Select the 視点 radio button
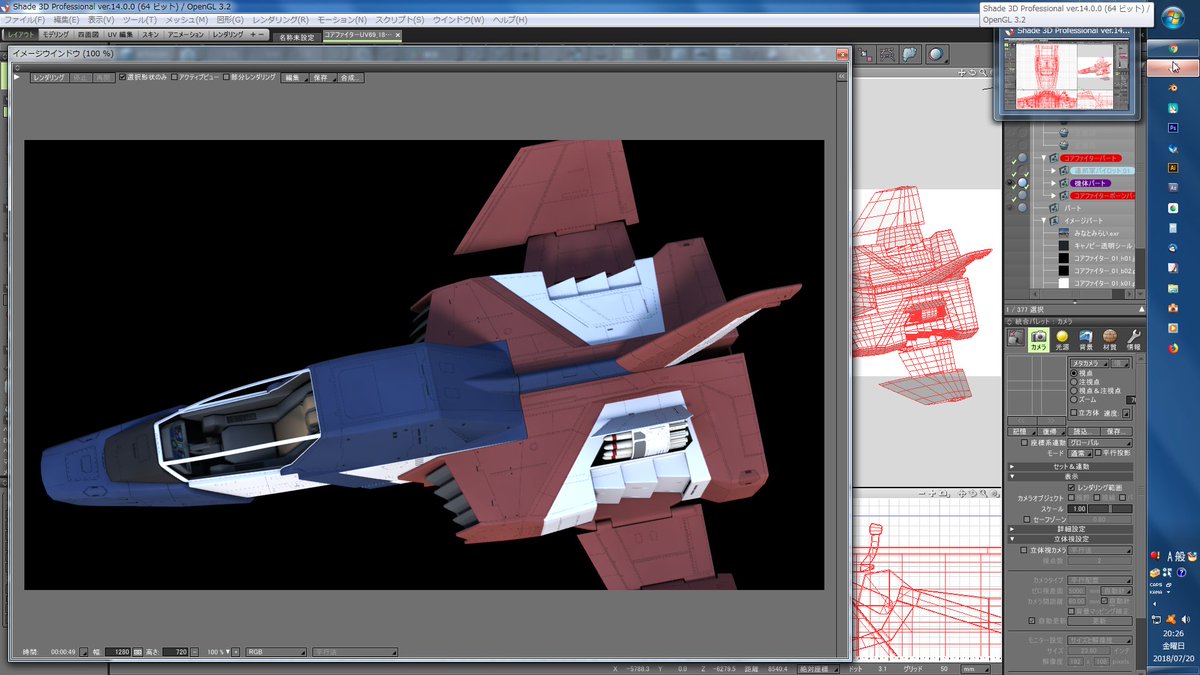1200x675 pixels. [x=1073, y=372]
